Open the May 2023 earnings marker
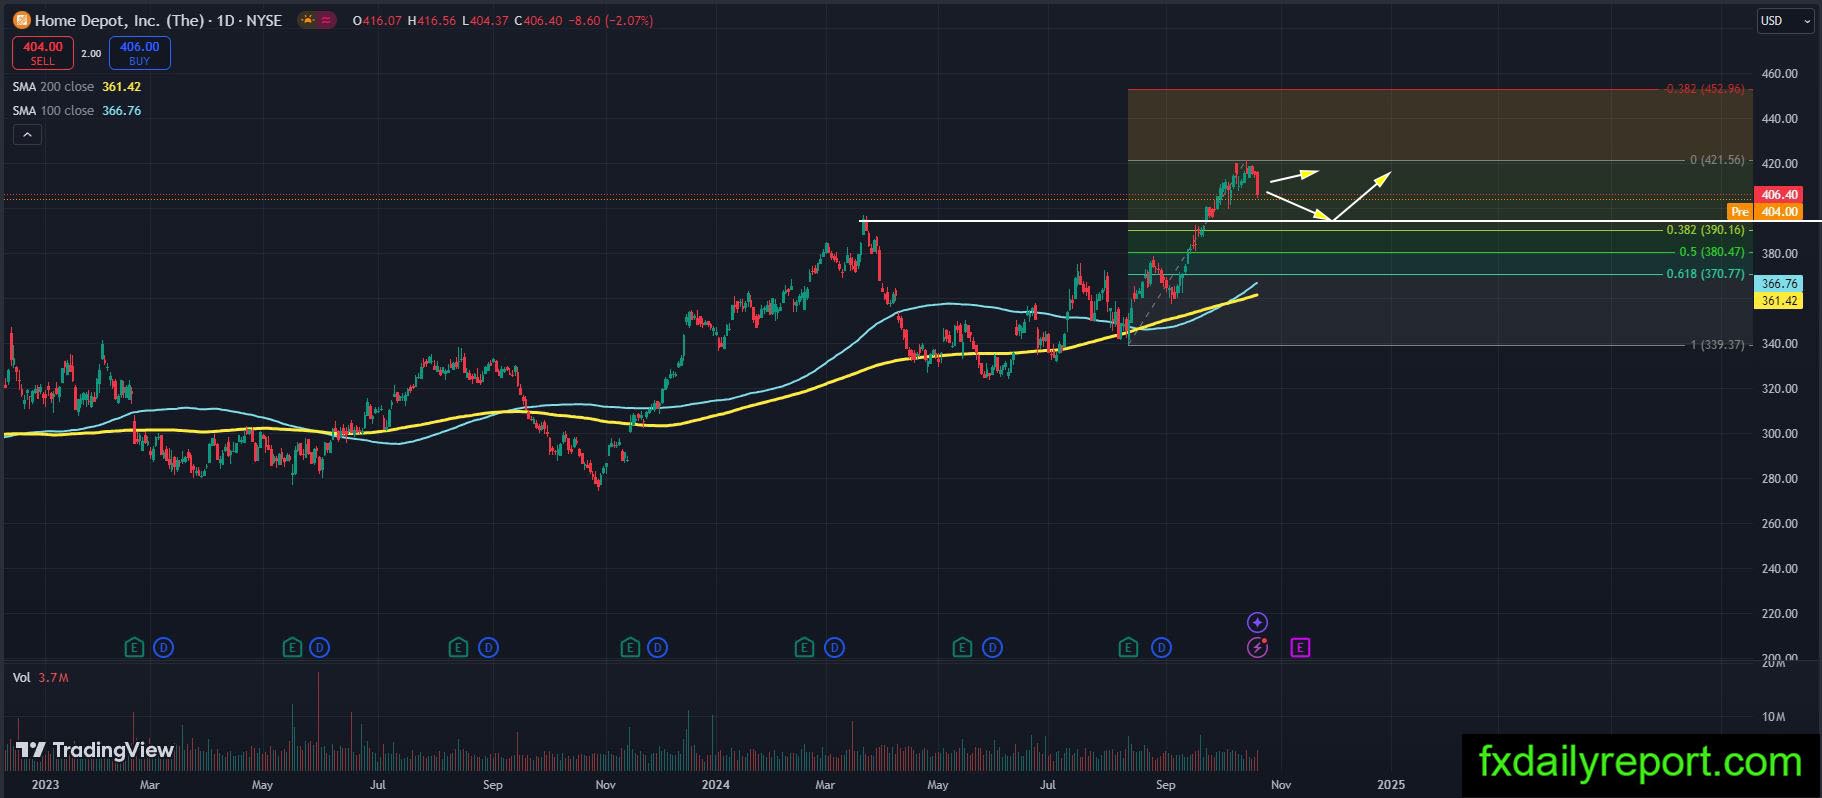 tap(292, 648)
